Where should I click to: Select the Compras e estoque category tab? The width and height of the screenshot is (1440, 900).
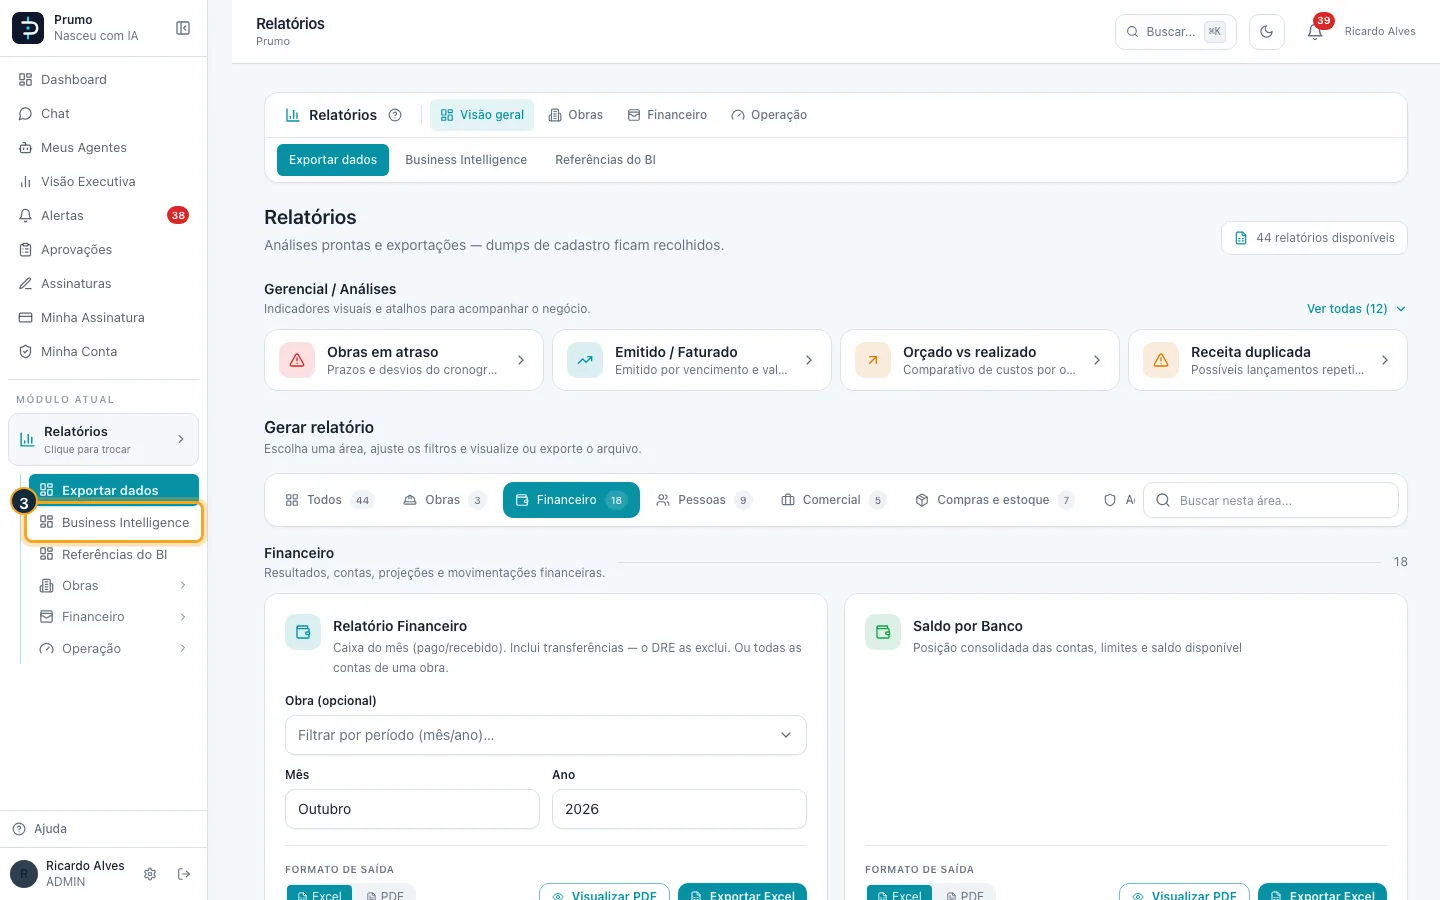(994, 500)
